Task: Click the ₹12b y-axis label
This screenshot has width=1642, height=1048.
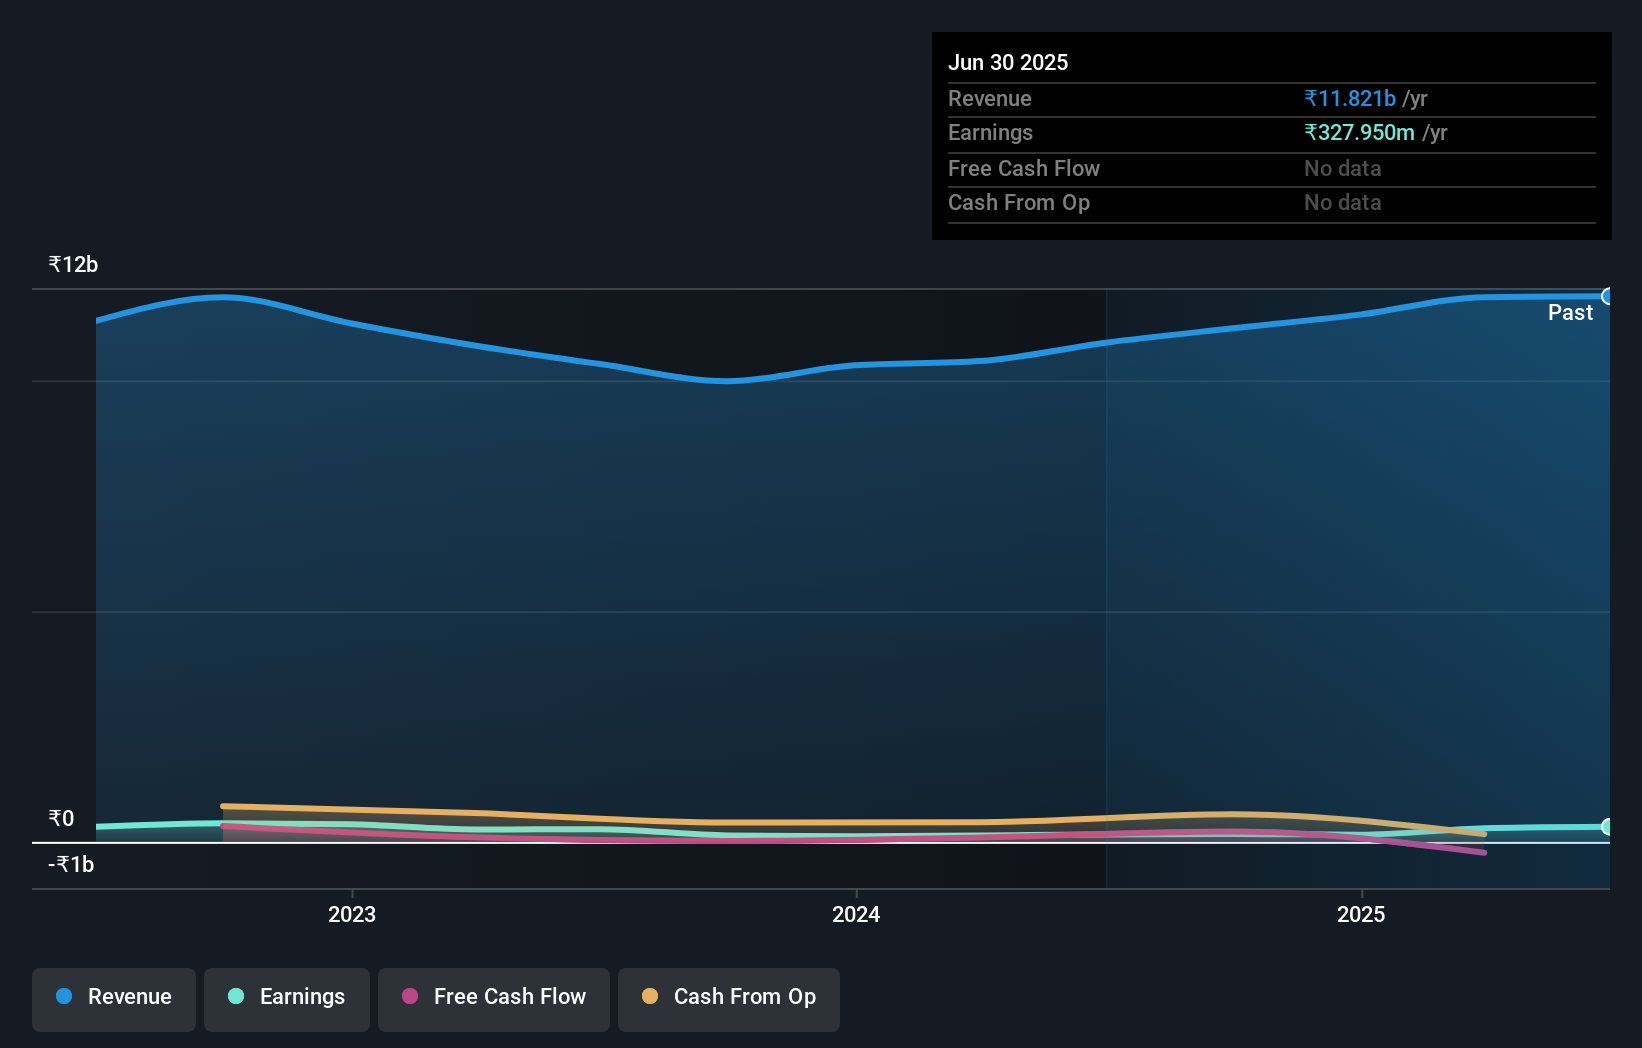Action: [73, 264]
